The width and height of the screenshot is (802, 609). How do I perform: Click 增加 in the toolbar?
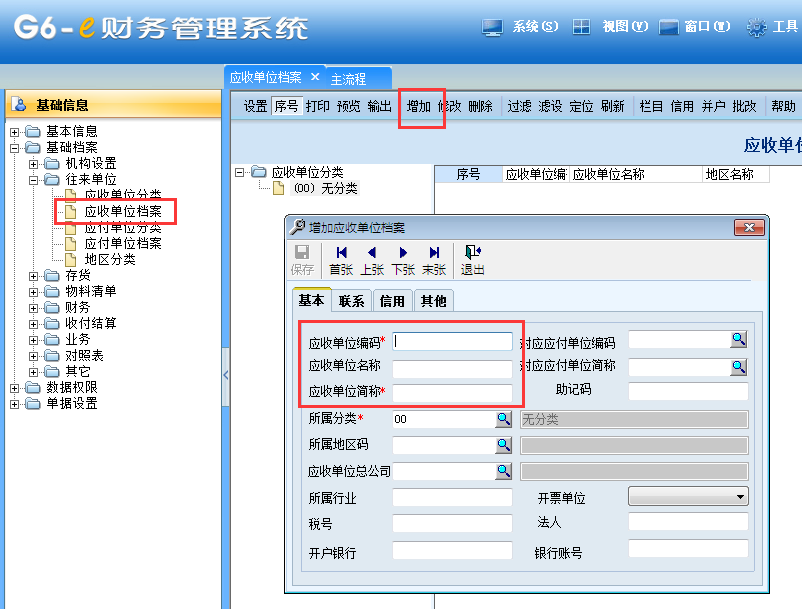coord(419,106)
